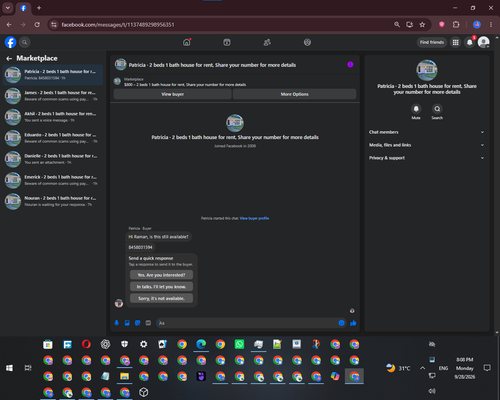Click the buyer's phone number message bubble

tap(141, 247)
